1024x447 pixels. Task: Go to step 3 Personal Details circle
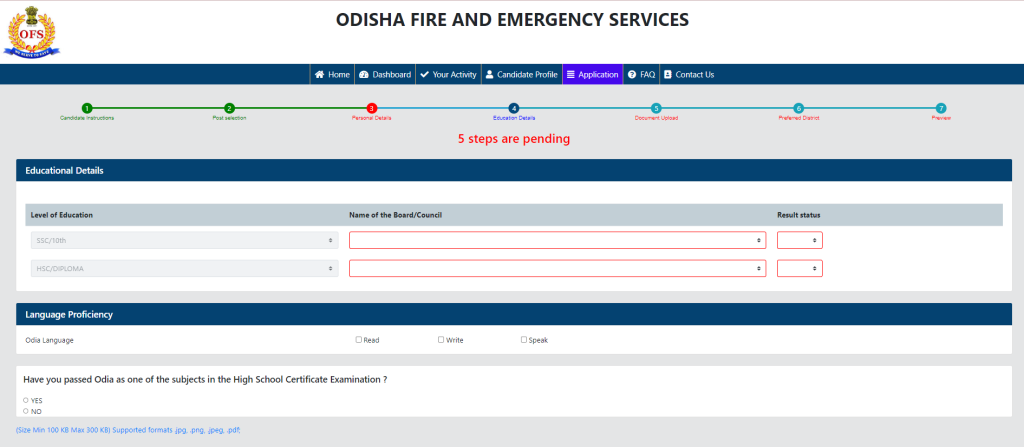tap(372, 108)
